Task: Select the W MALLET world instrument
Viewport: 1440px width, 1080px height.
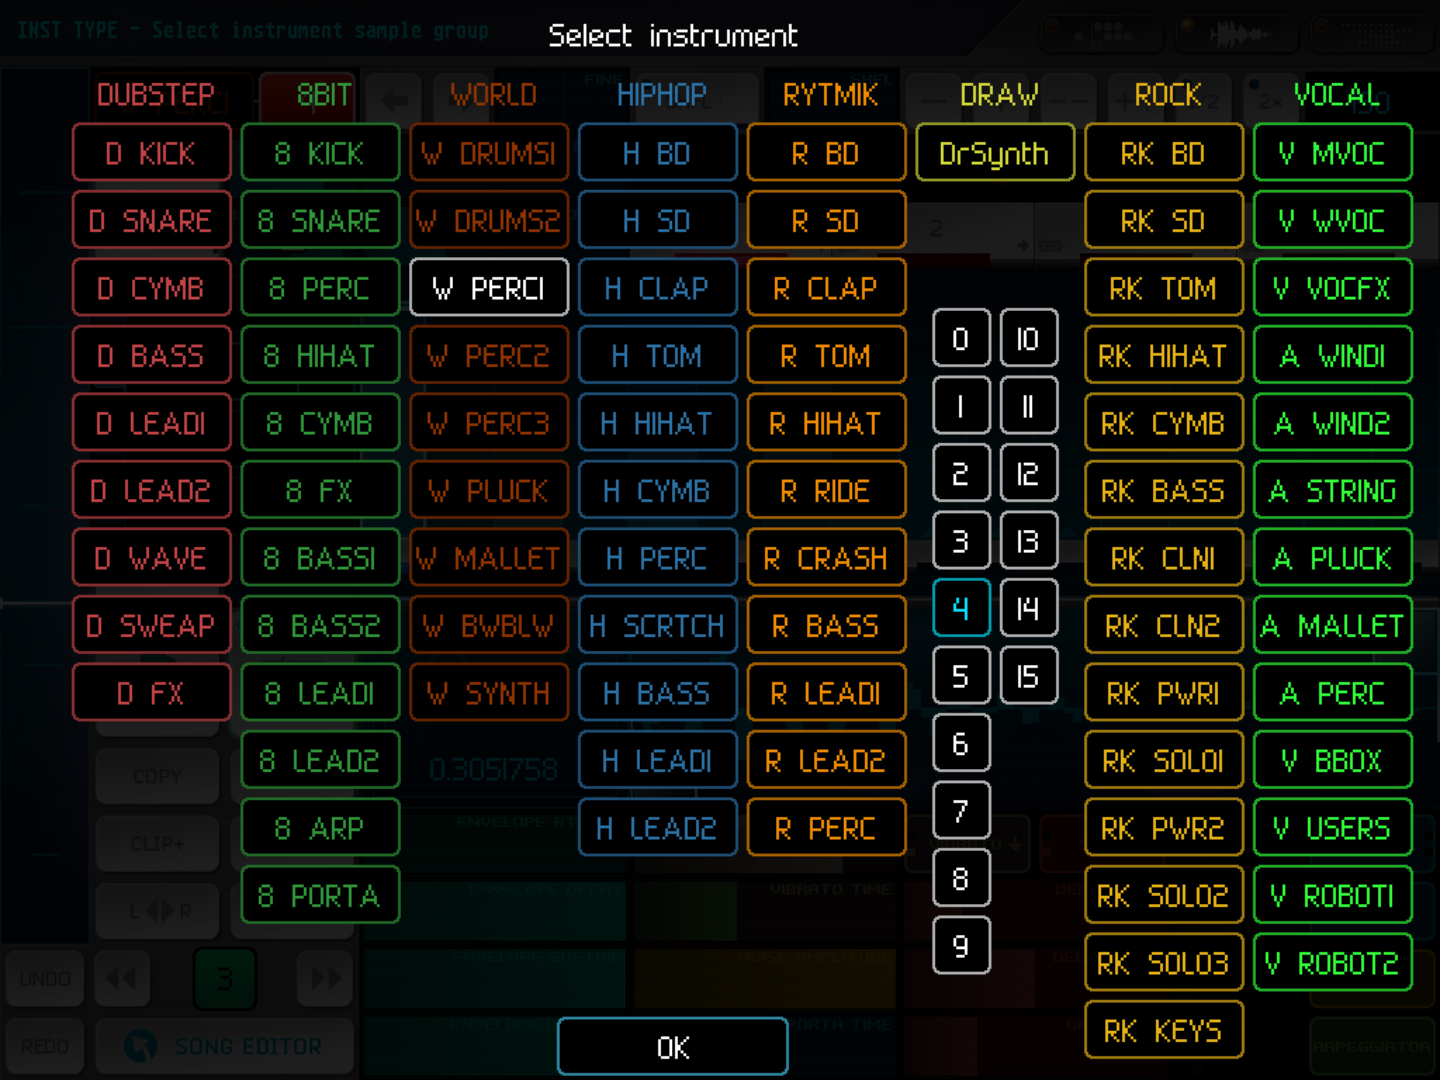Action: click(489, 558)
